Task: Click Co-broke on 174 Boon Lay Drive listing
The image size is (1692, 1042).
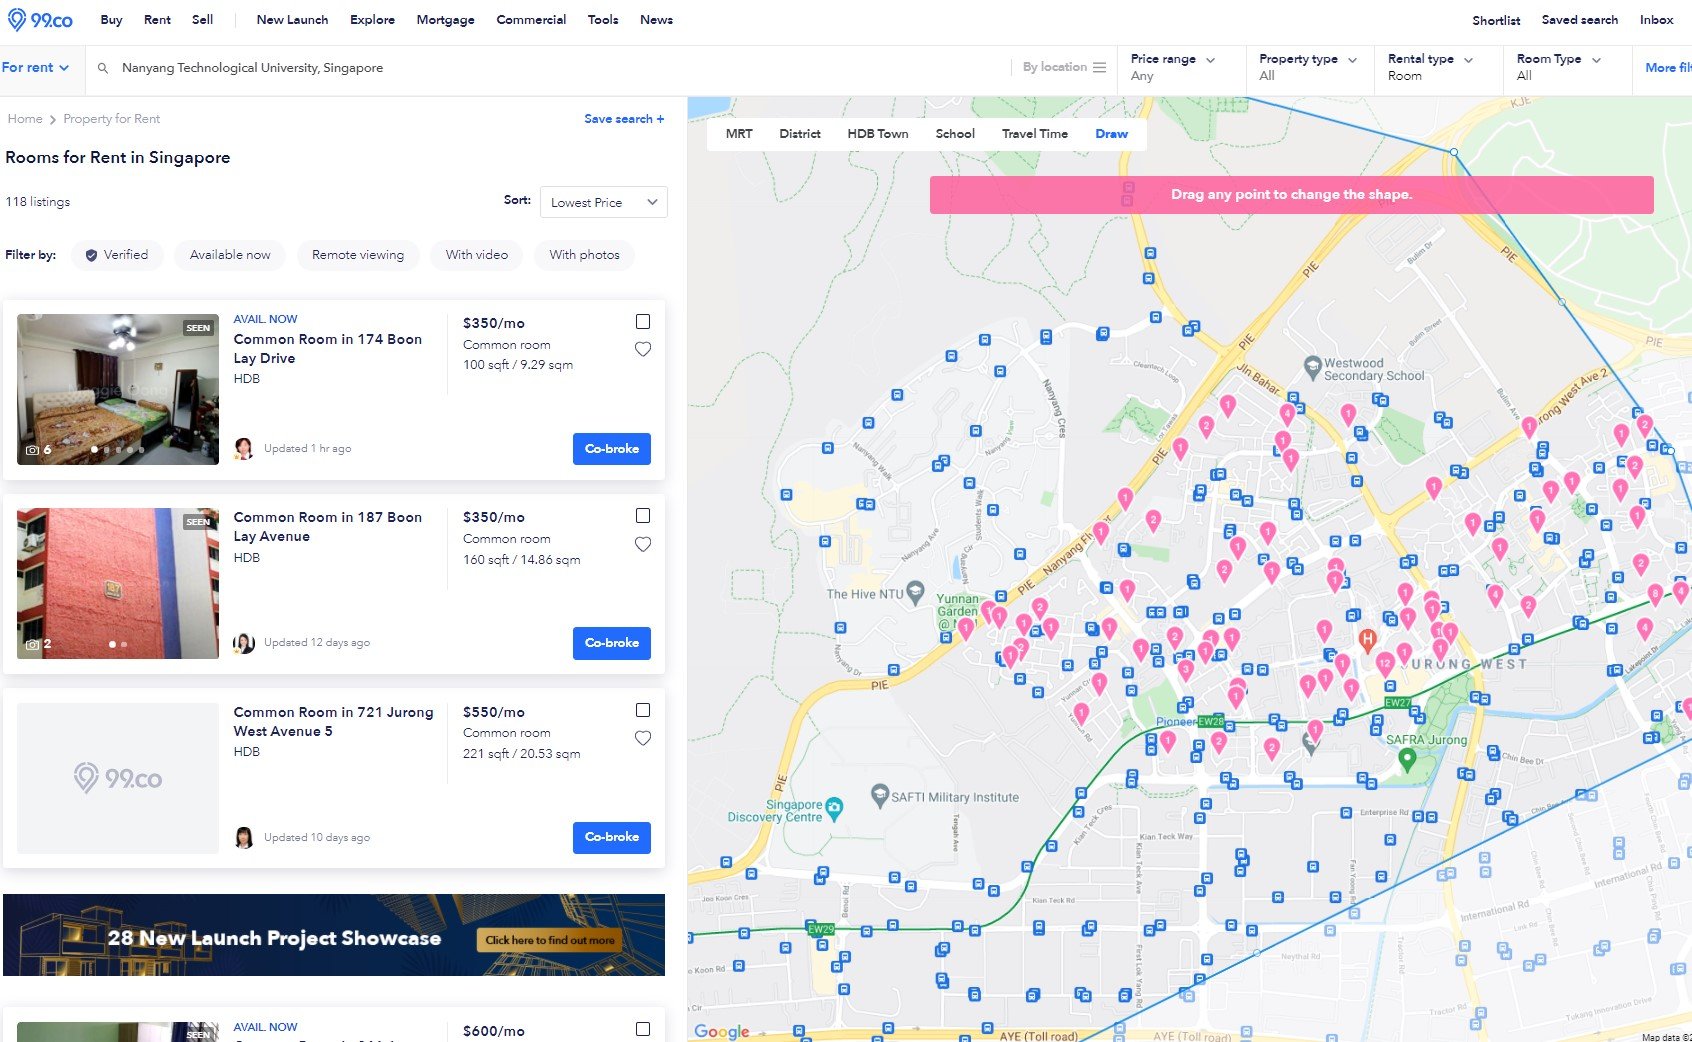Action: [612, 449]
